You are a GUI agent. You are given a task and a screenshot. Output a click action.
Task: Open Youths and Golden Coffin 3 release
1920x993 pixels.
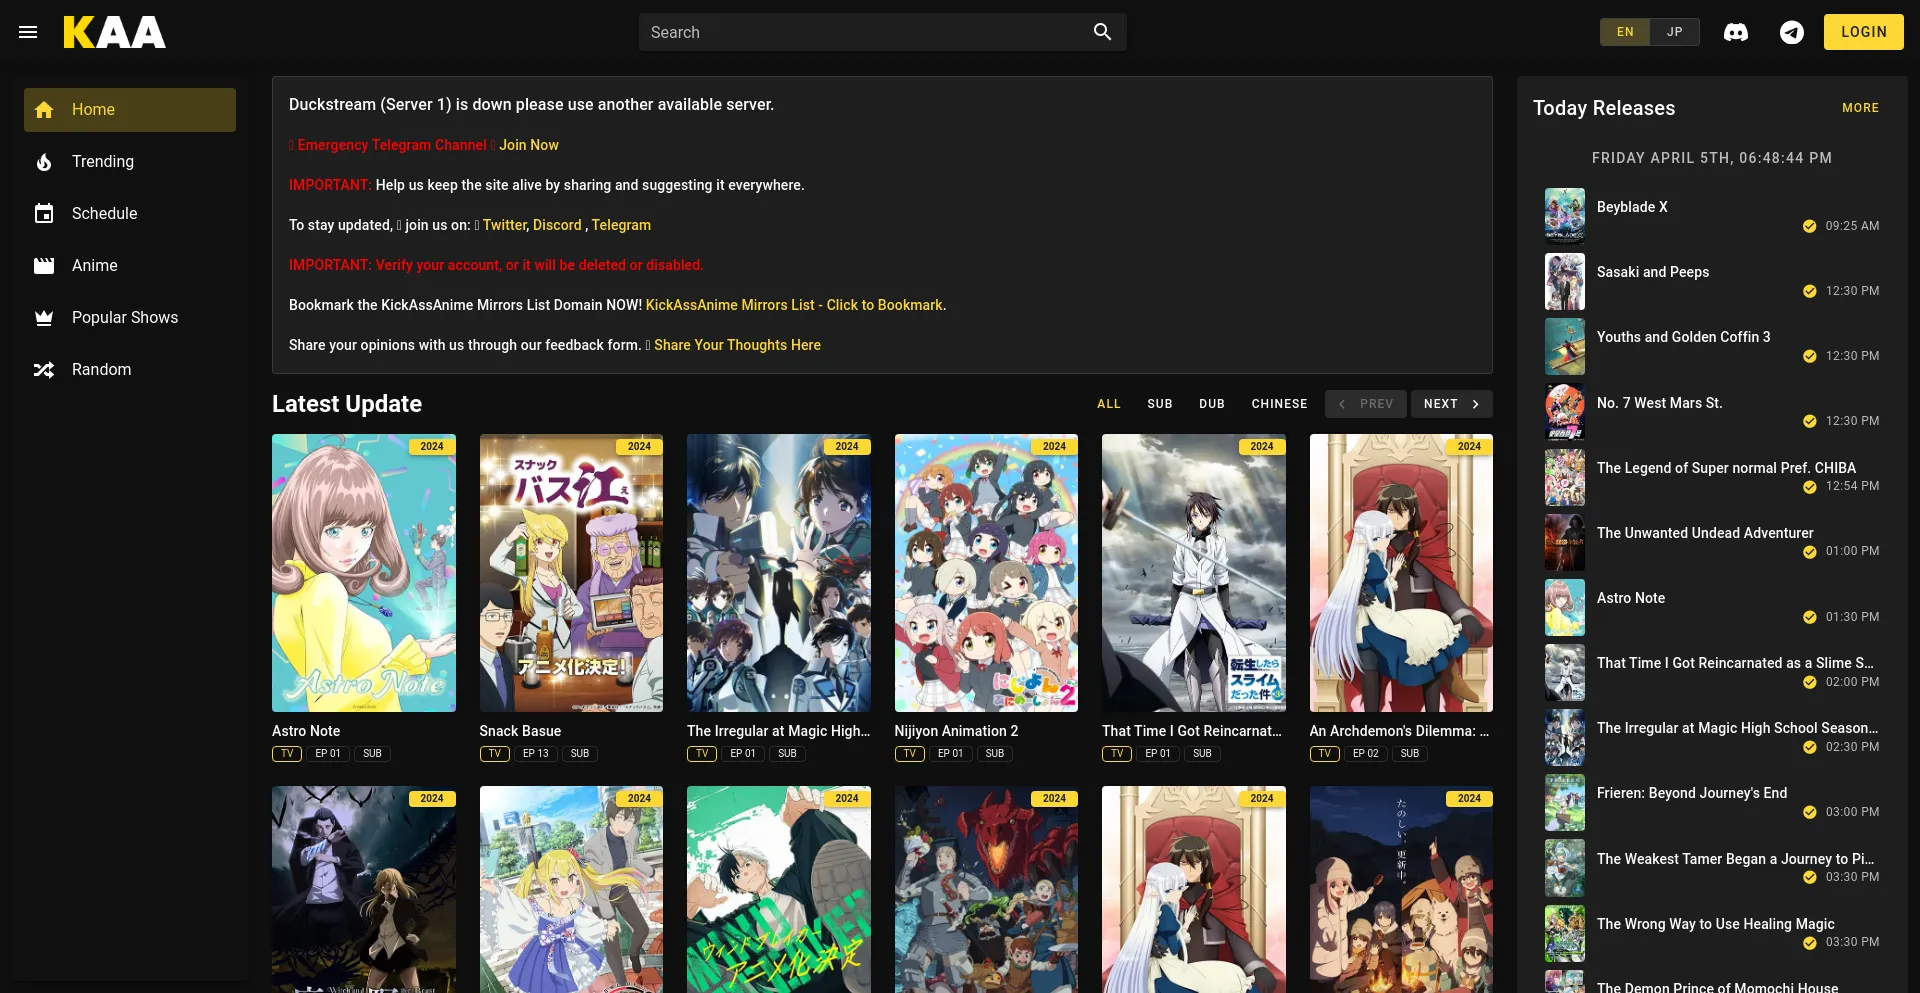1683,337
